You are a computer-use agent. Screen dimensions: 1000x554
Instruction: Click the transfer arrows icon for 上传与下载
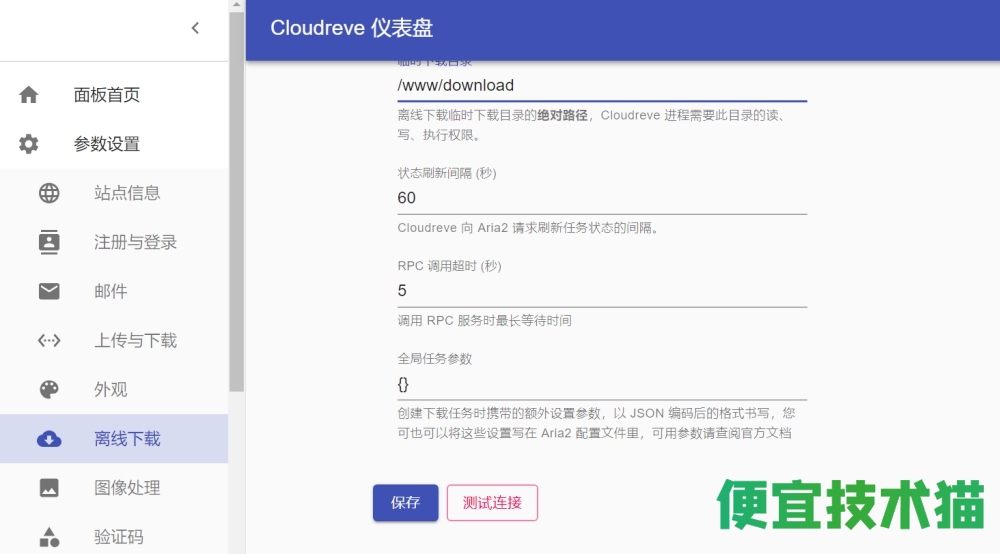[x=49, y=340]
